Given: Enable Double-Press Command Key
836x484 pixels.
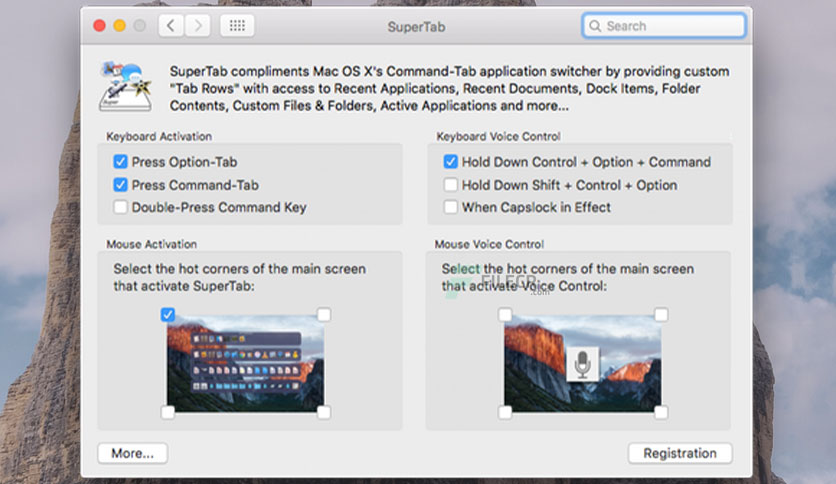Looking at the screenshot, I should click(120, 207).
